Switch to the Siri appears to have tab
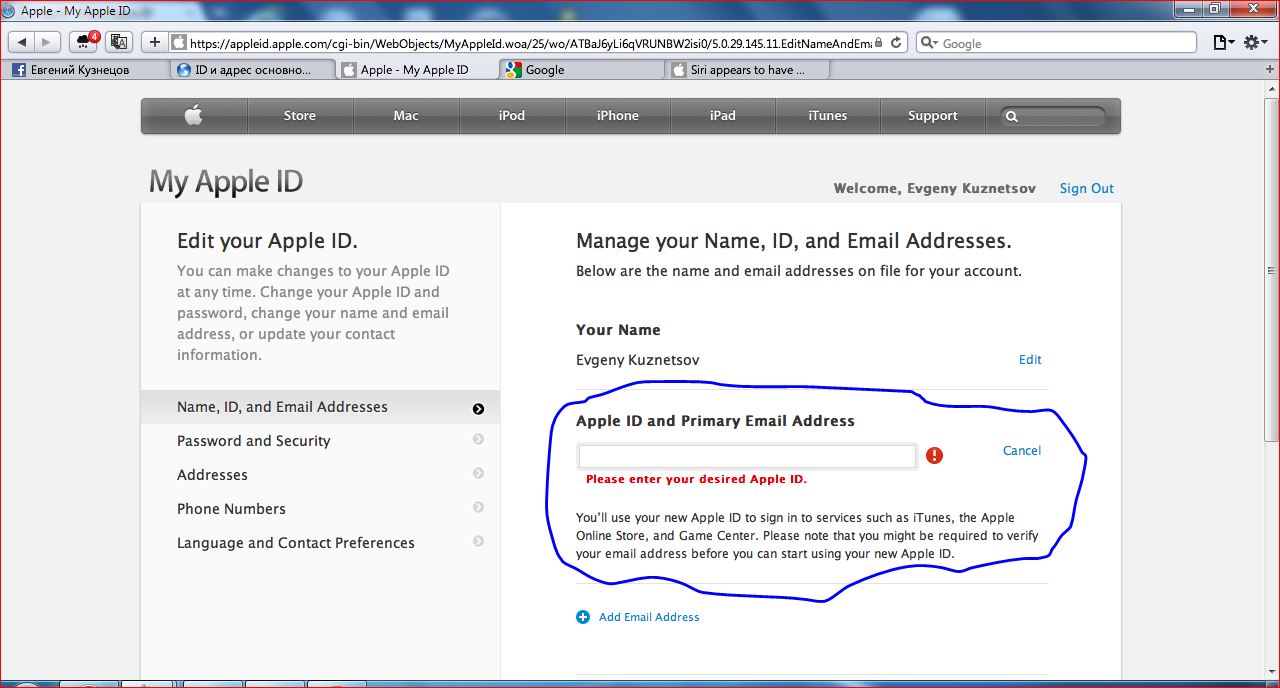1280x688 pixels. click(x=747, y=70)
